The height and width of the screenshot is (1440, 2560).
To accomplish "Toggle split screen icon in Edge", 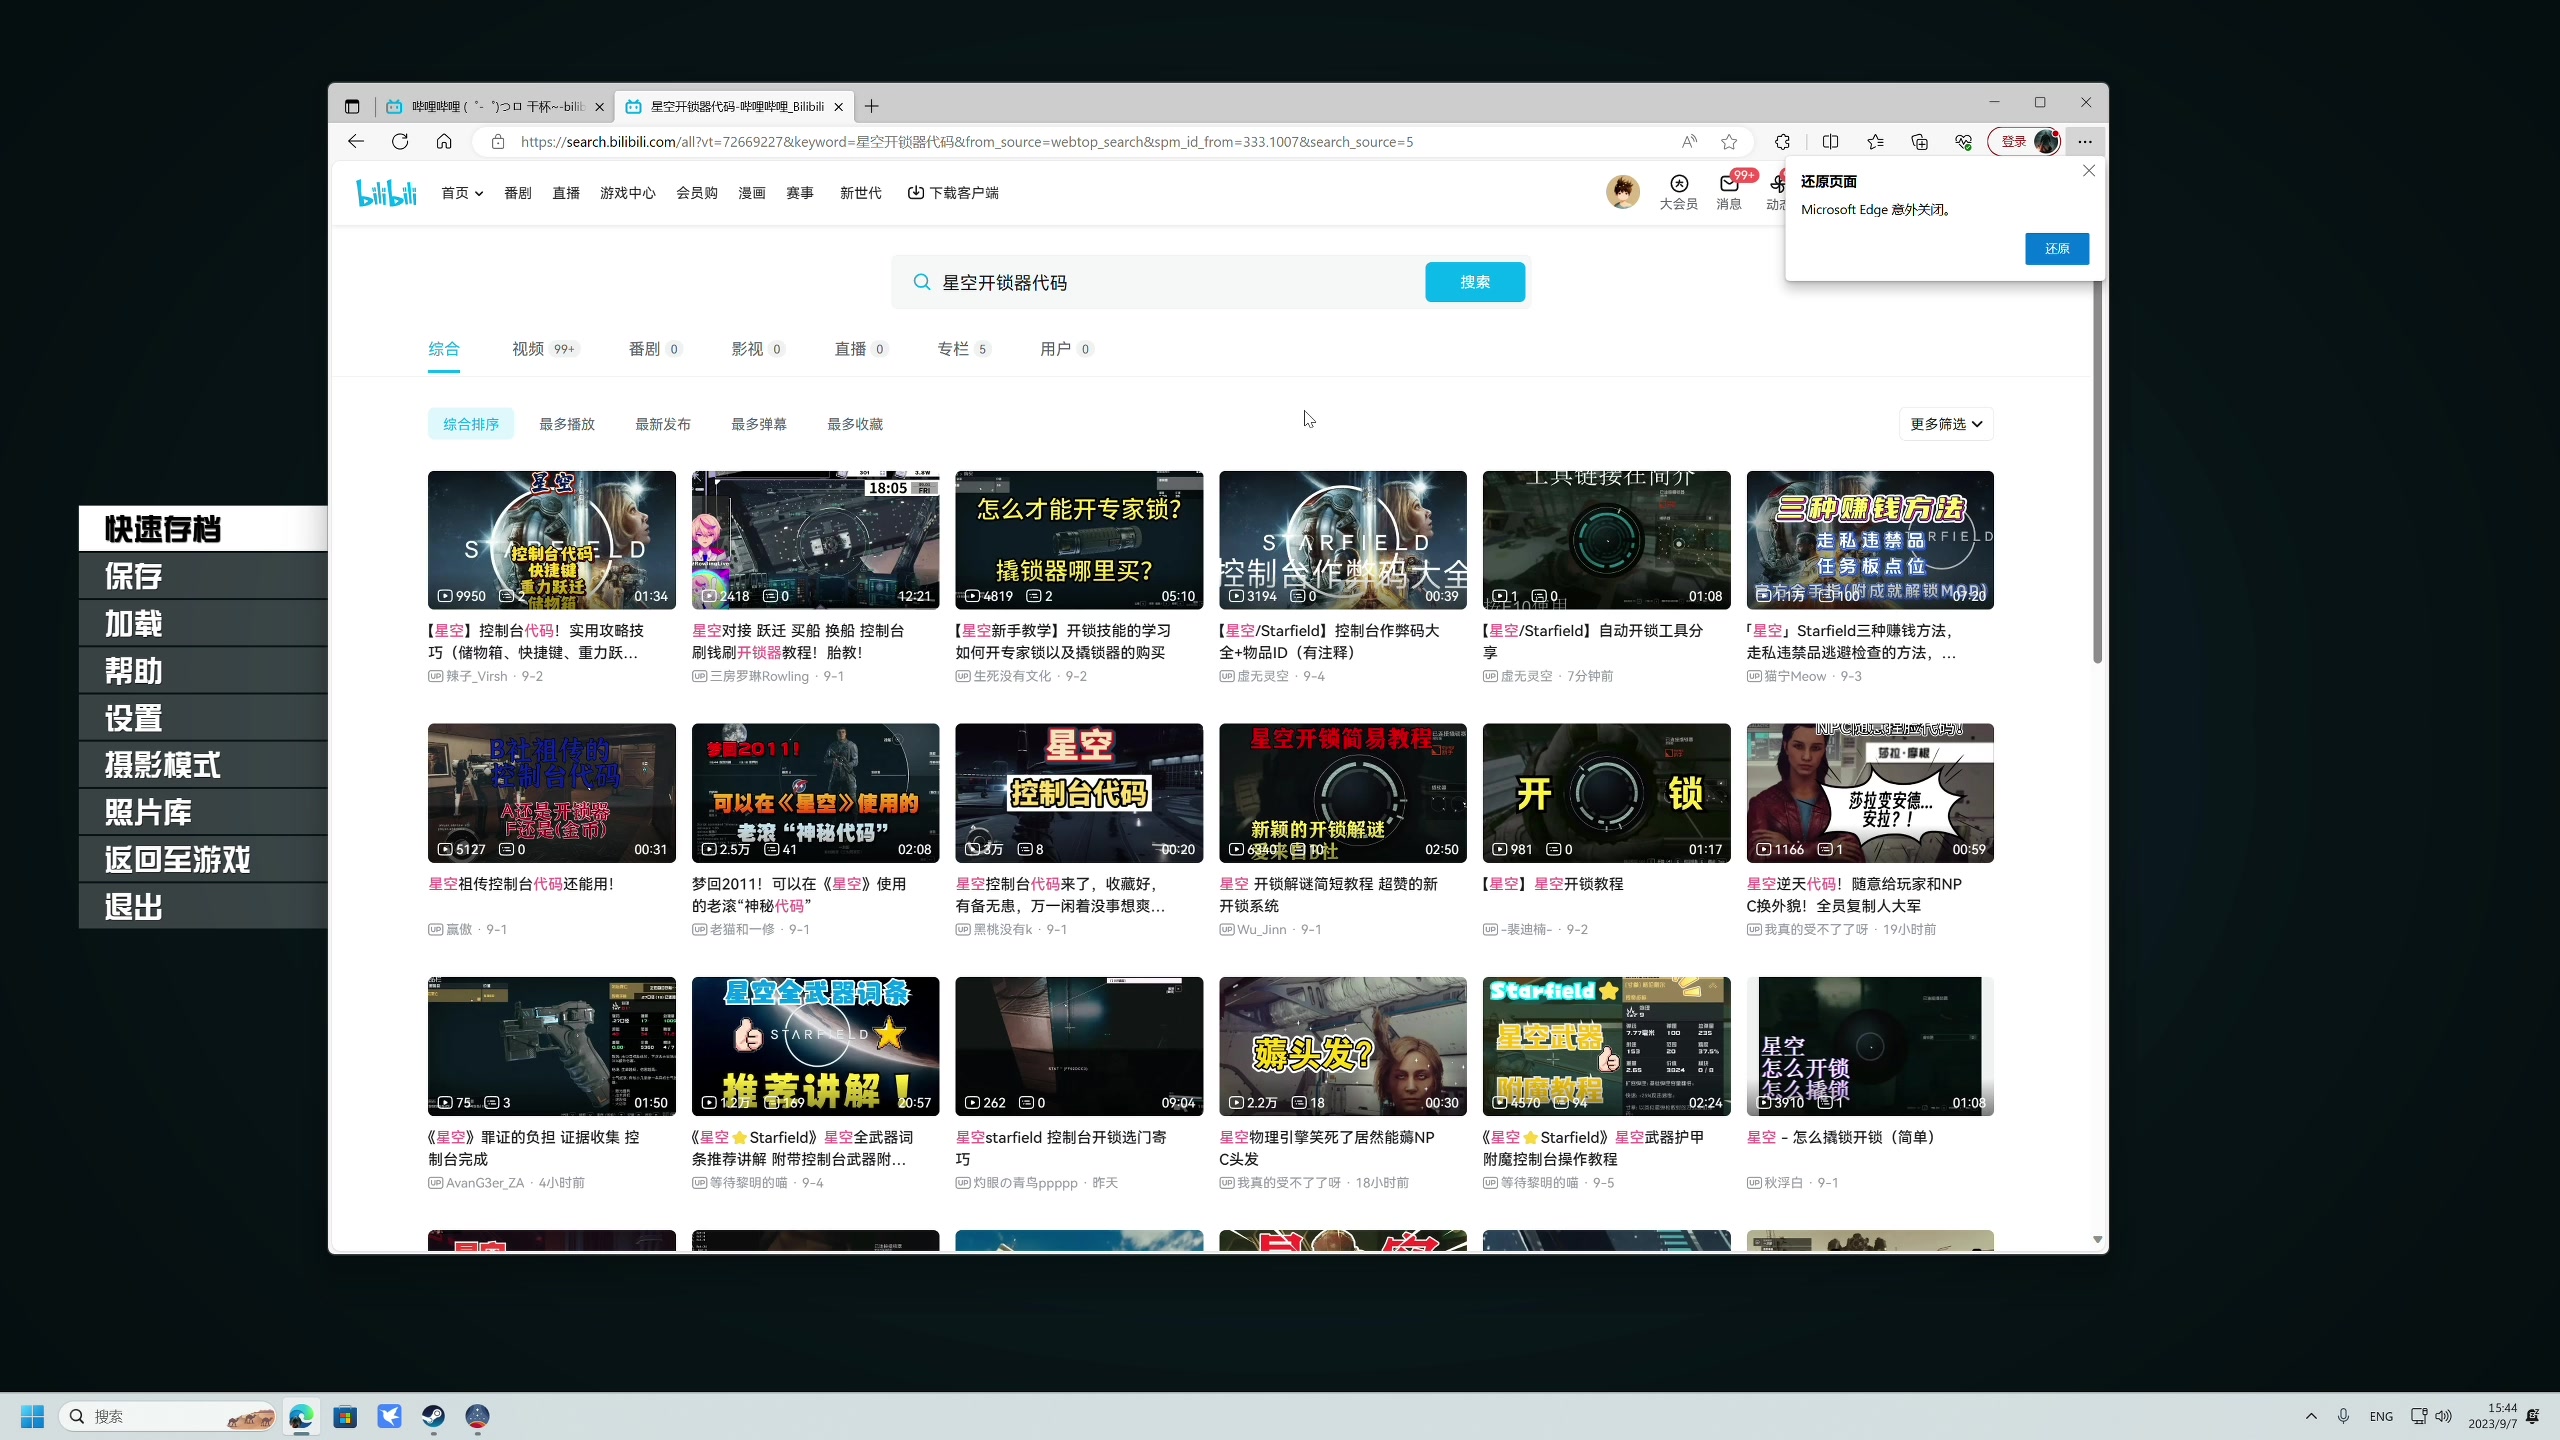I will (x=1831, y=141).
